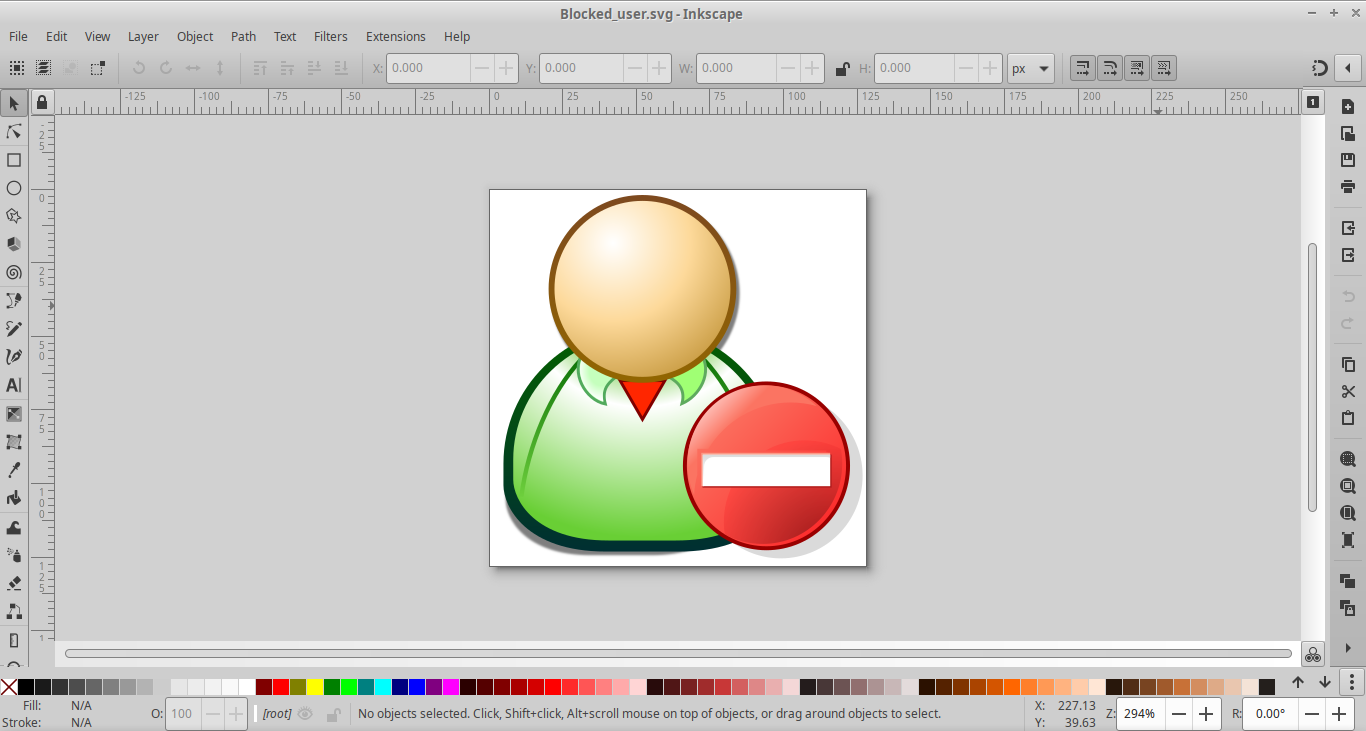1366x731 pixels.
Task: Cut selection with scissors icon
Action: pyautogui.click(x=1348, y=391)
